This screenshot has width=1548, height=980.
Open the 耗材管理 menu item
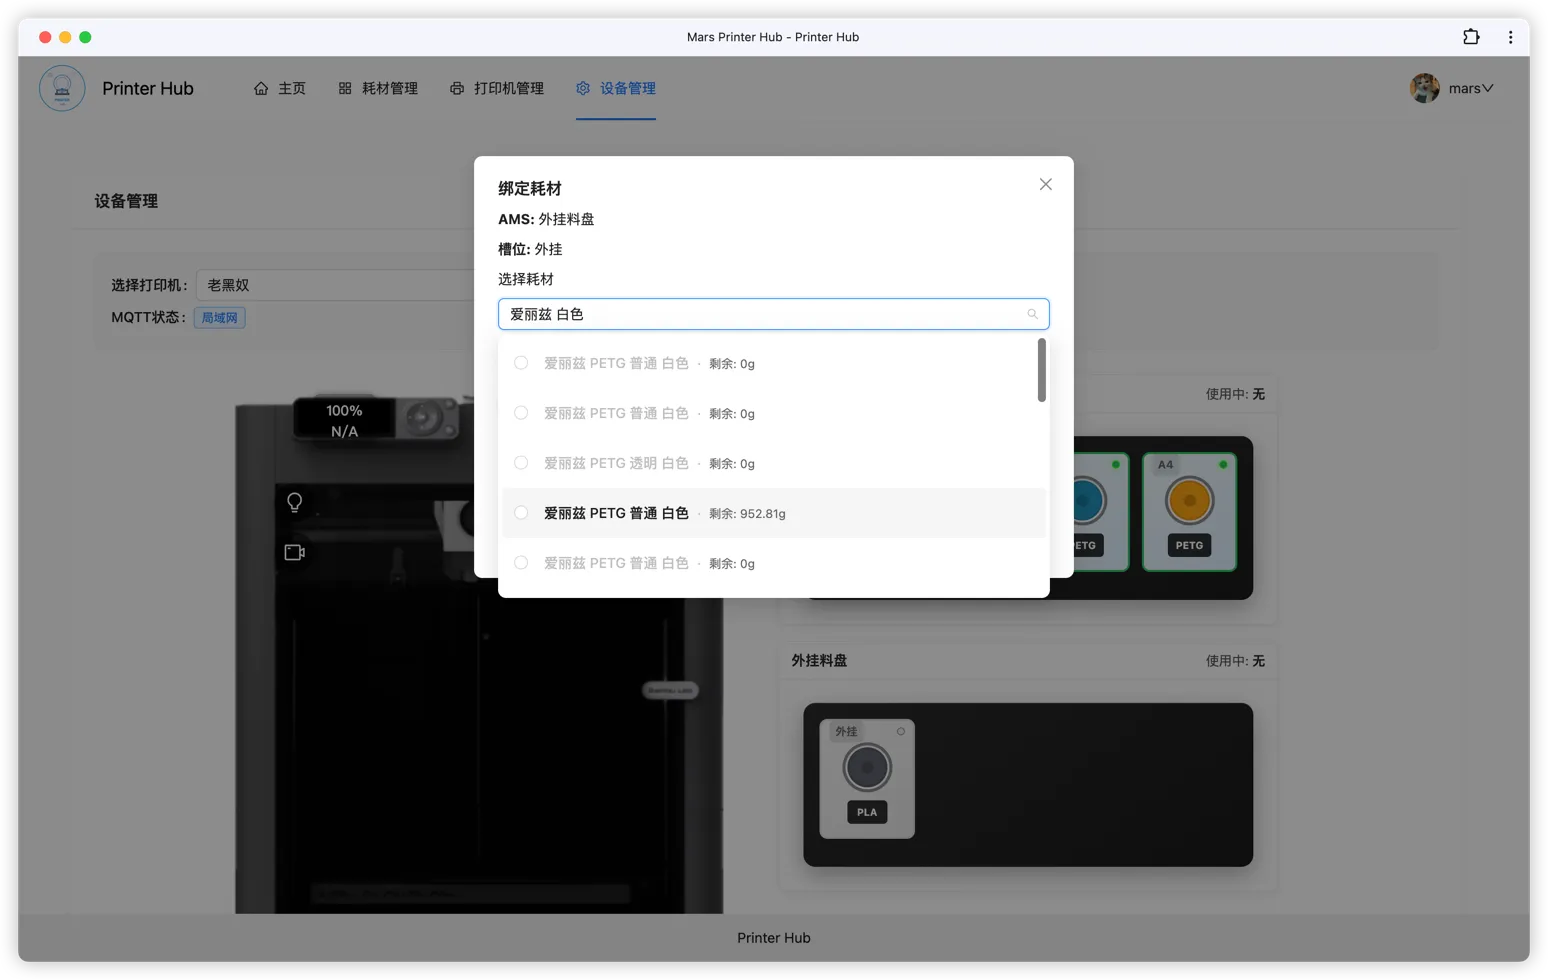click(378, 88)
